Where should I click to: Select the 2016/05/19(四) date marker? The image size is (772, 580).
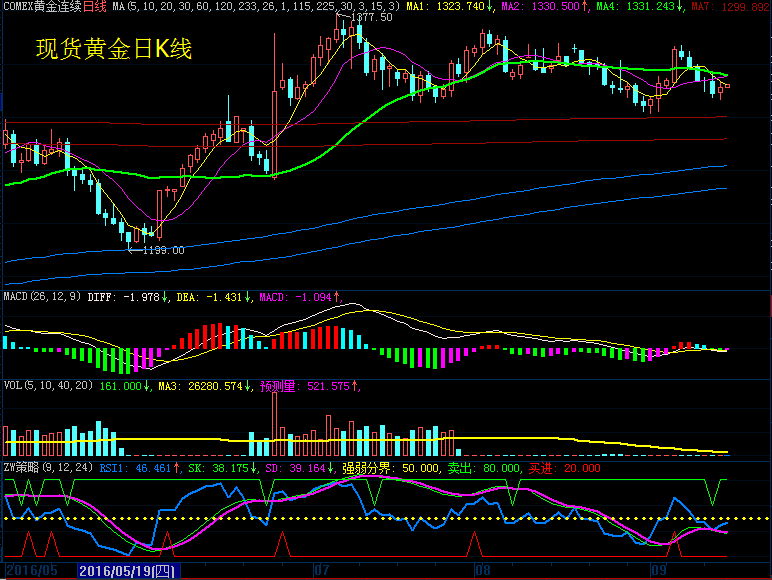(x=127, y=571)
